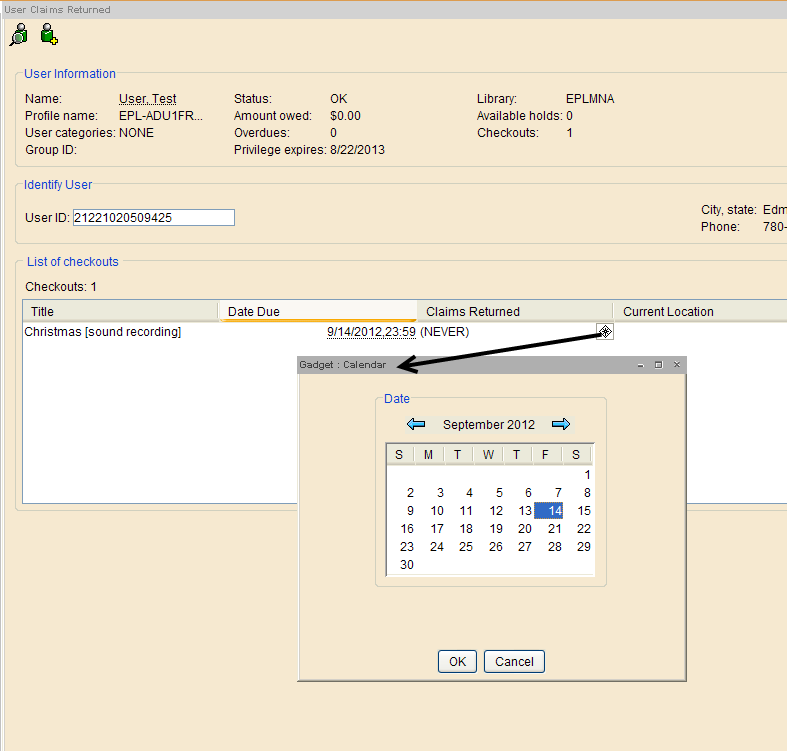The height and width of the screenshot is (751, 787).
Task: Click the Privilege expires 8/22/2013 value
Action: (357, 150)
